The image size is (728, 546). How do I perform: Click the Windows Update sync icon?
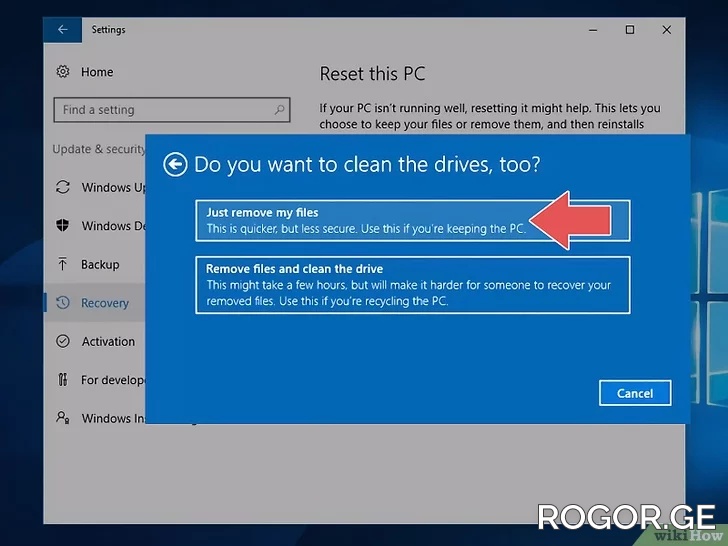click(63, 187)
